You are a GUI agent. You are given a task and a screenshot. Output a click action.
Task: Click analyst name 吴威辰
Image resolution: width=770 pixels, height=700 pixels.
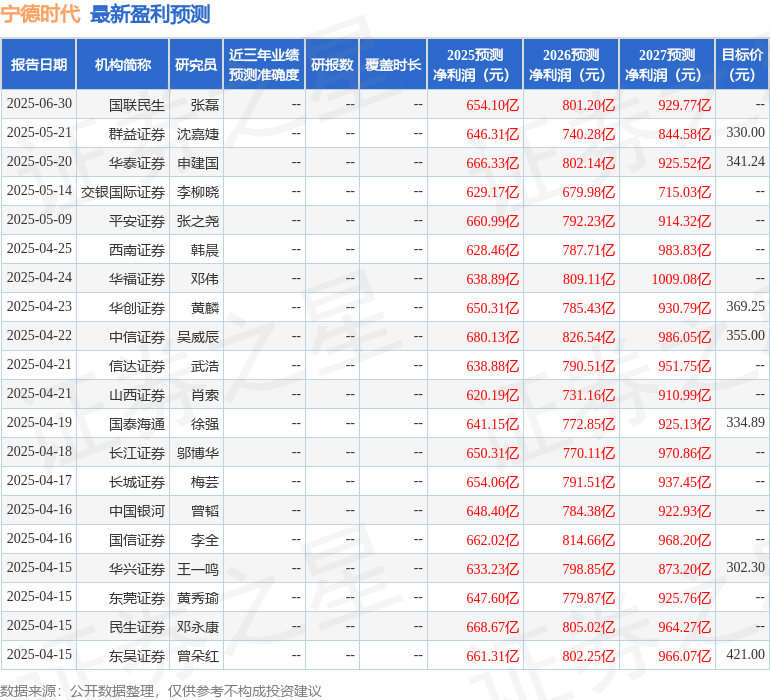pos(198,337)
